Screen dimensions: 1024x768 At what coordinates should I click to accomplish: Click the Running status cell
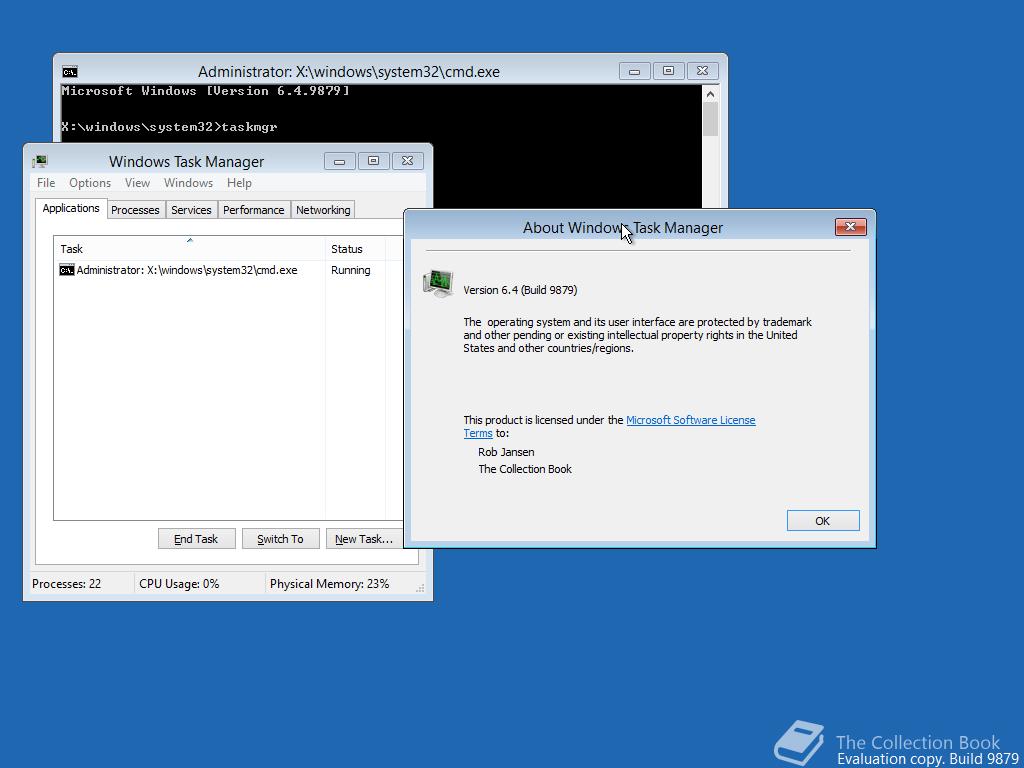tap(351, 270)
